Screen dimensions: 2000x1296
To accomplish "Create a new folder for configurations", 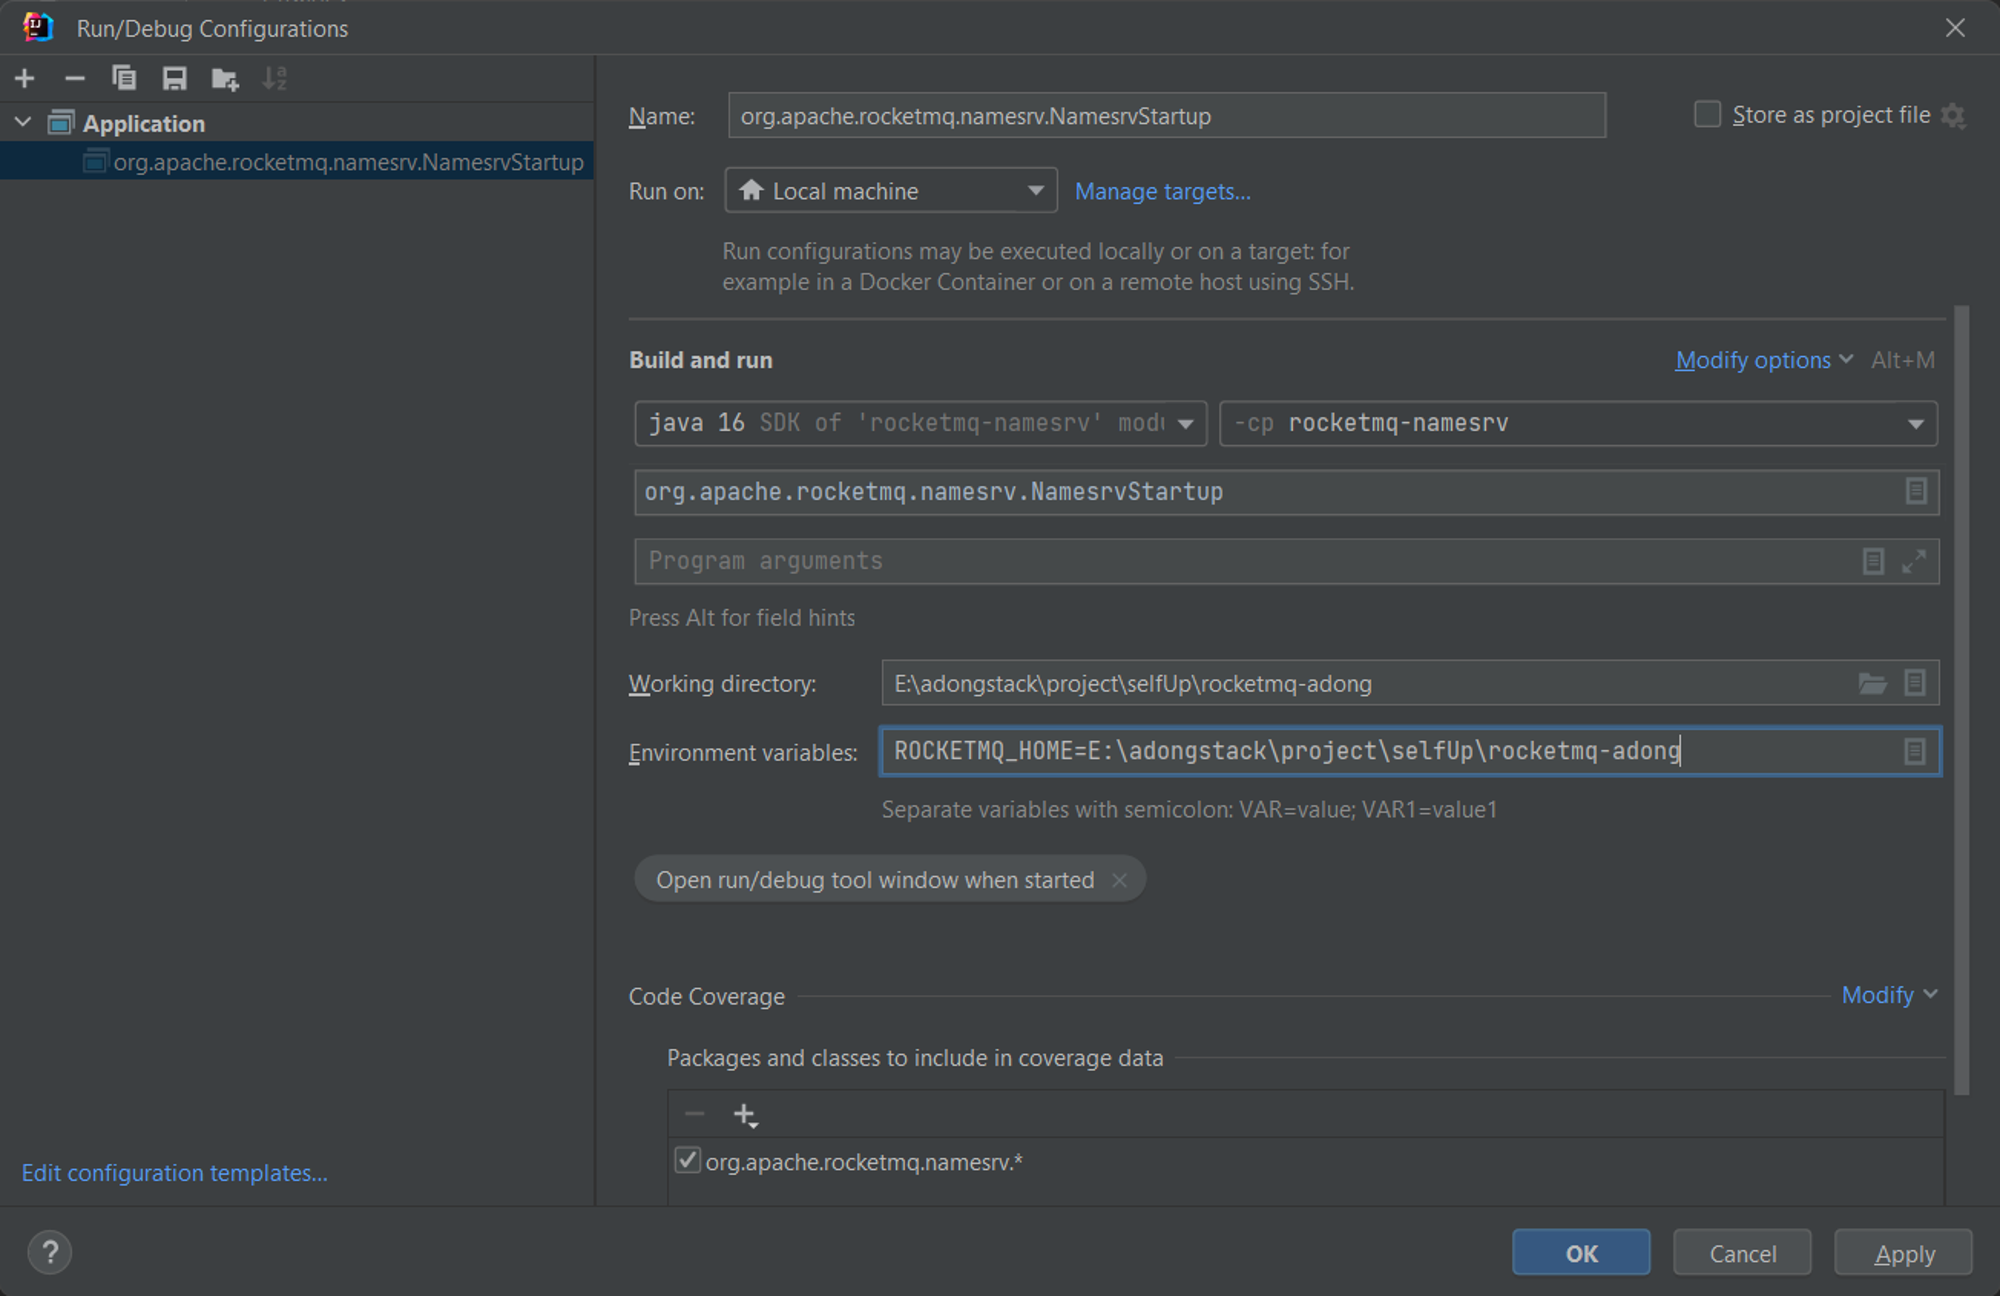I will [x=225, y=78].
